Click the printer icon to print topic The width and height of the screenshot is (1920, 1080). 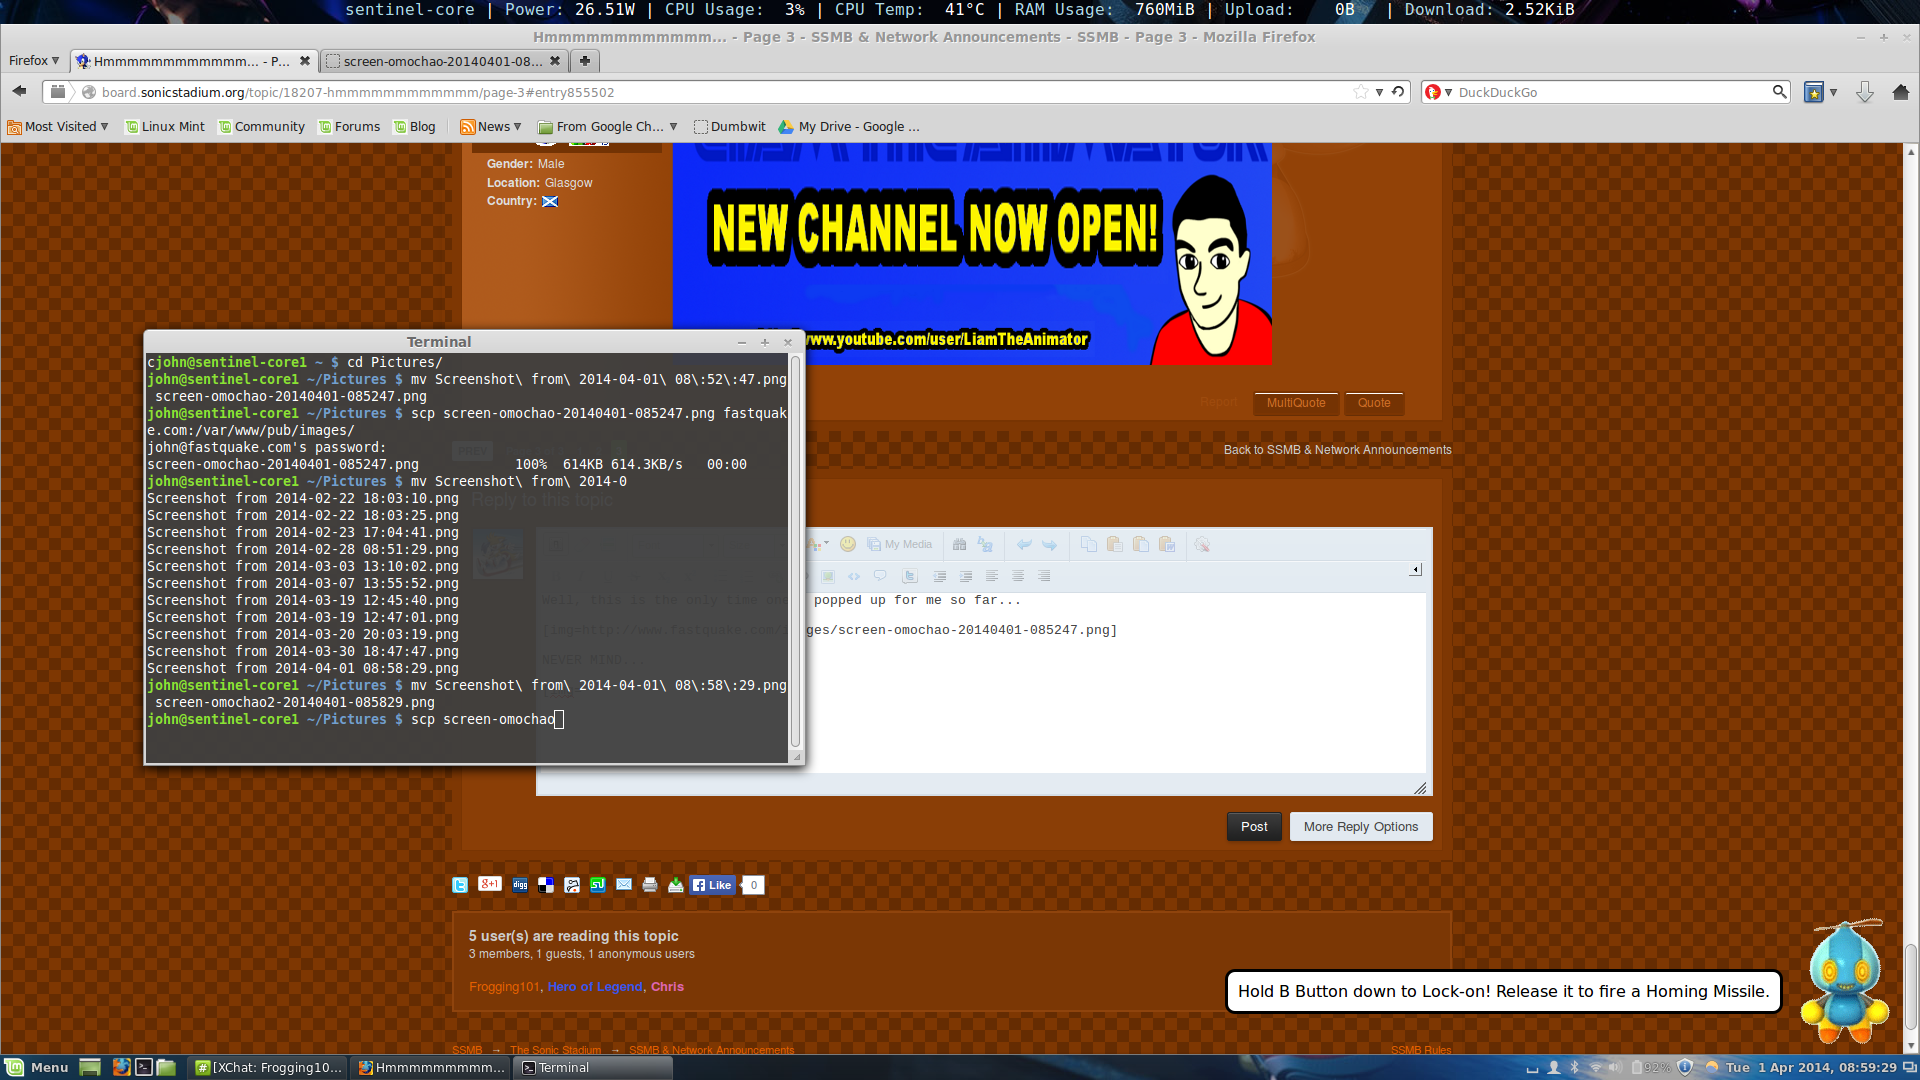pos(650,885)
